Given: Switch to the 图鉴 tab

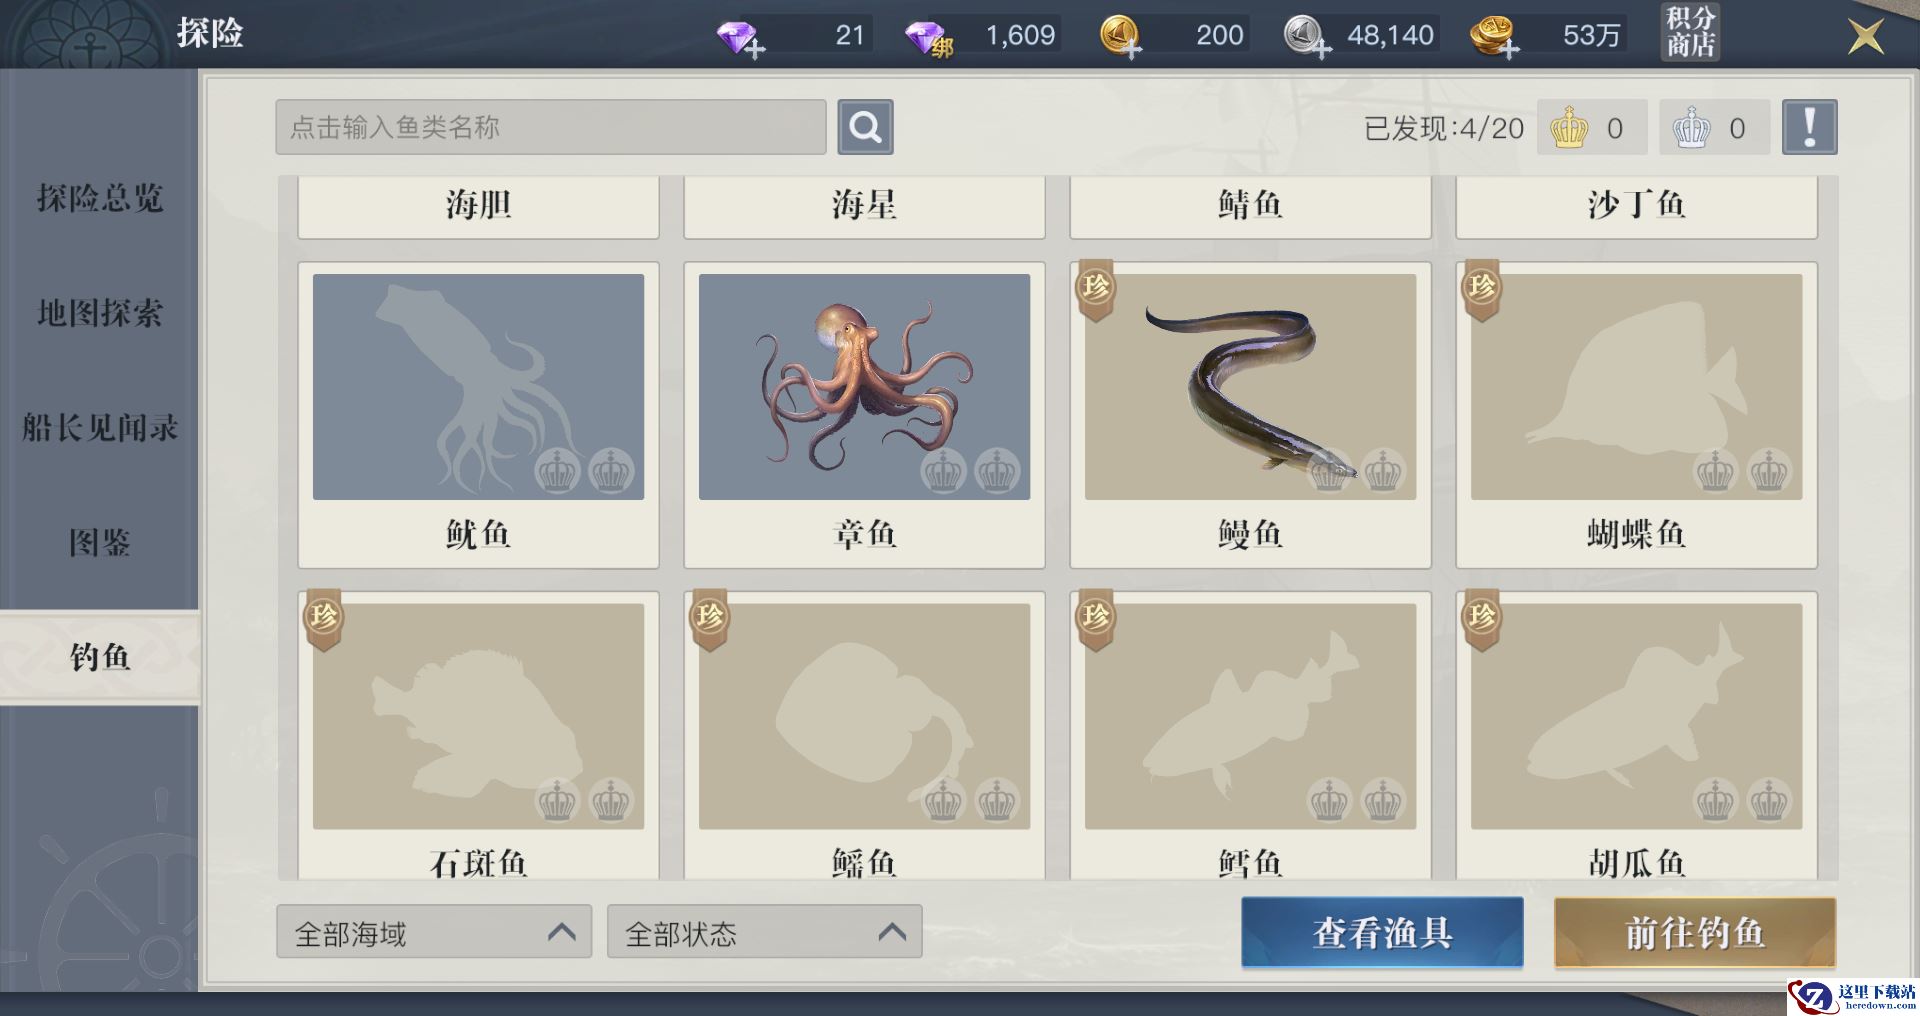Looking at the screenshot, I should [99, 543].
